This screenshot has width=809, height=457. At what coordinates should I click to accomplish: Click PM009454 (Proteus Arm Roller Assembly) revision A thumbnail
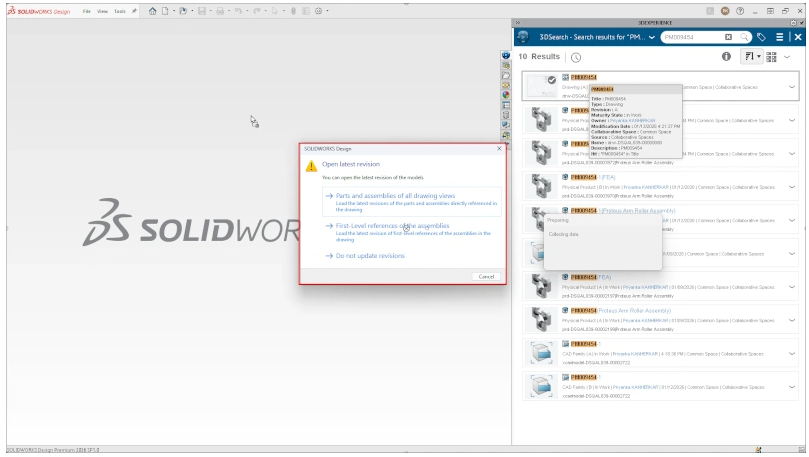tap(541, 319)
